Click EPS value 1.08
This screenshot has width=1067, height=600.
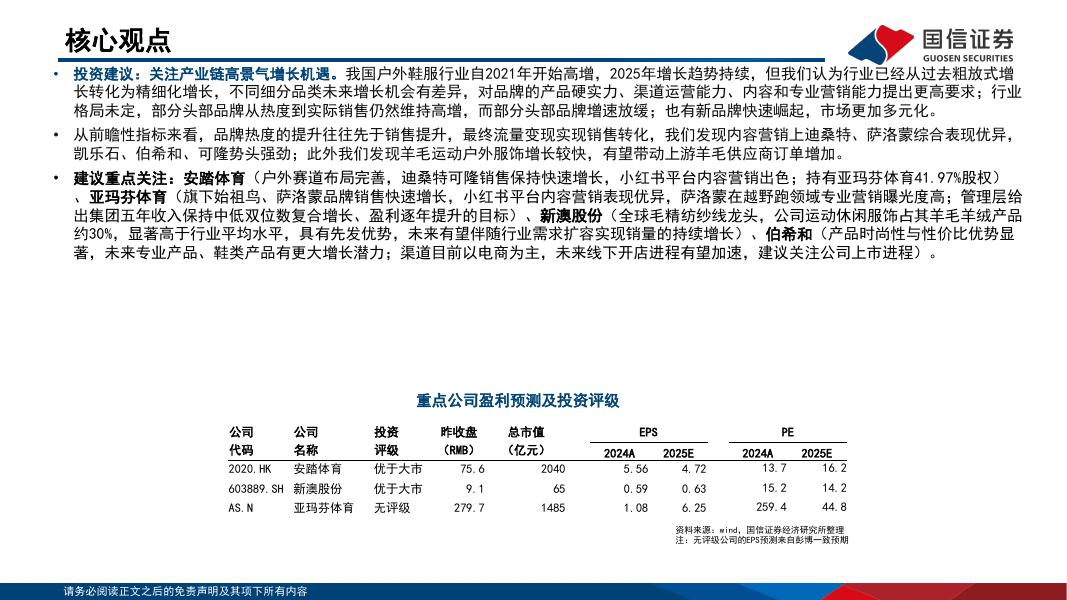point(636,508)
